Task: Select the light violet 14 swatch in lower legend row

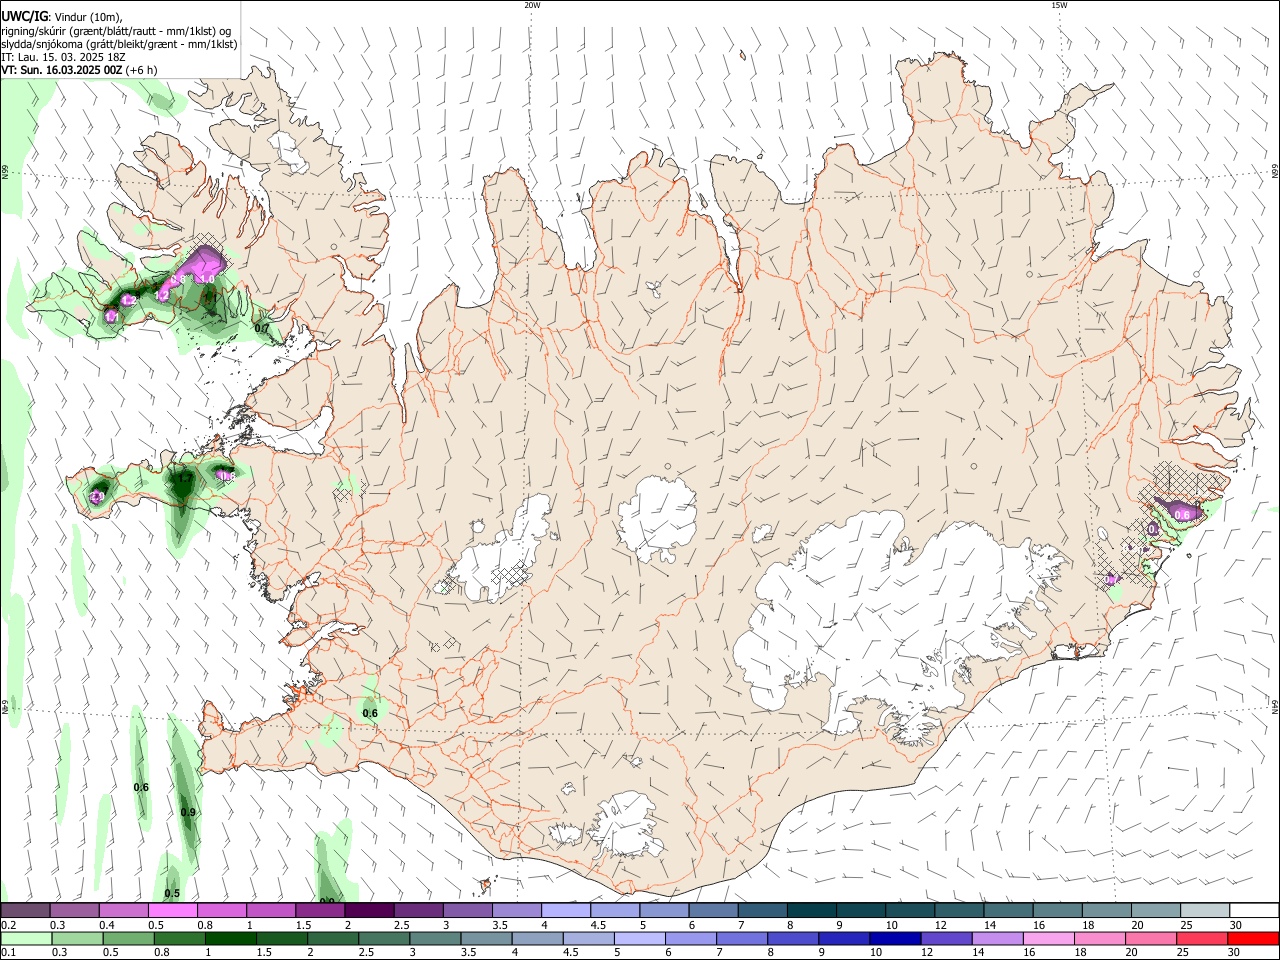Action: (x=998, y=938)
